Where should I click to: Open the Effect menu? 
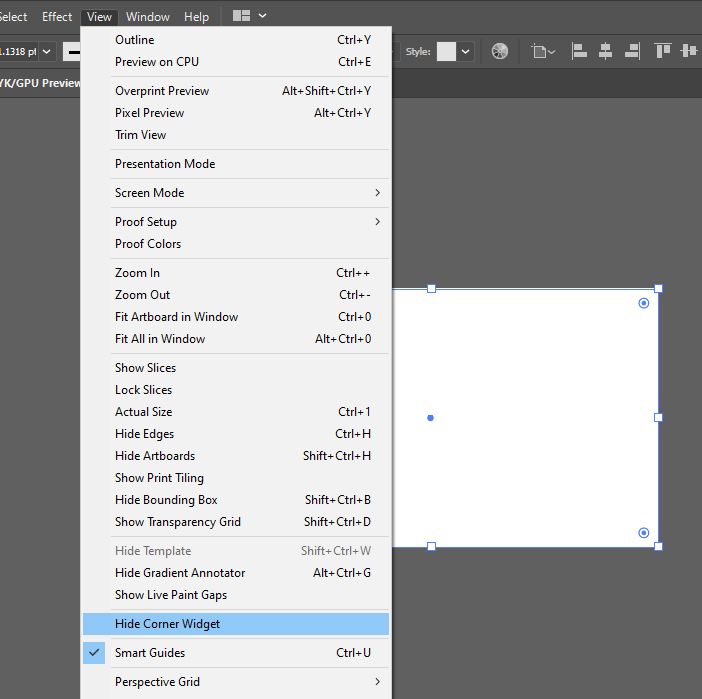coord(57,17)
